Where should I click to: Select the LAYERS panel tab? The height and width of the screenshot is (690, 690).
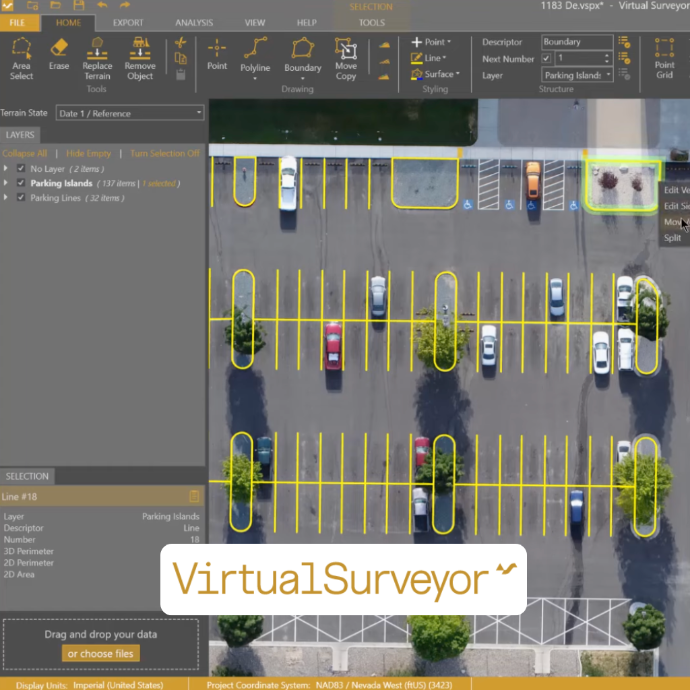coord(20,135)
